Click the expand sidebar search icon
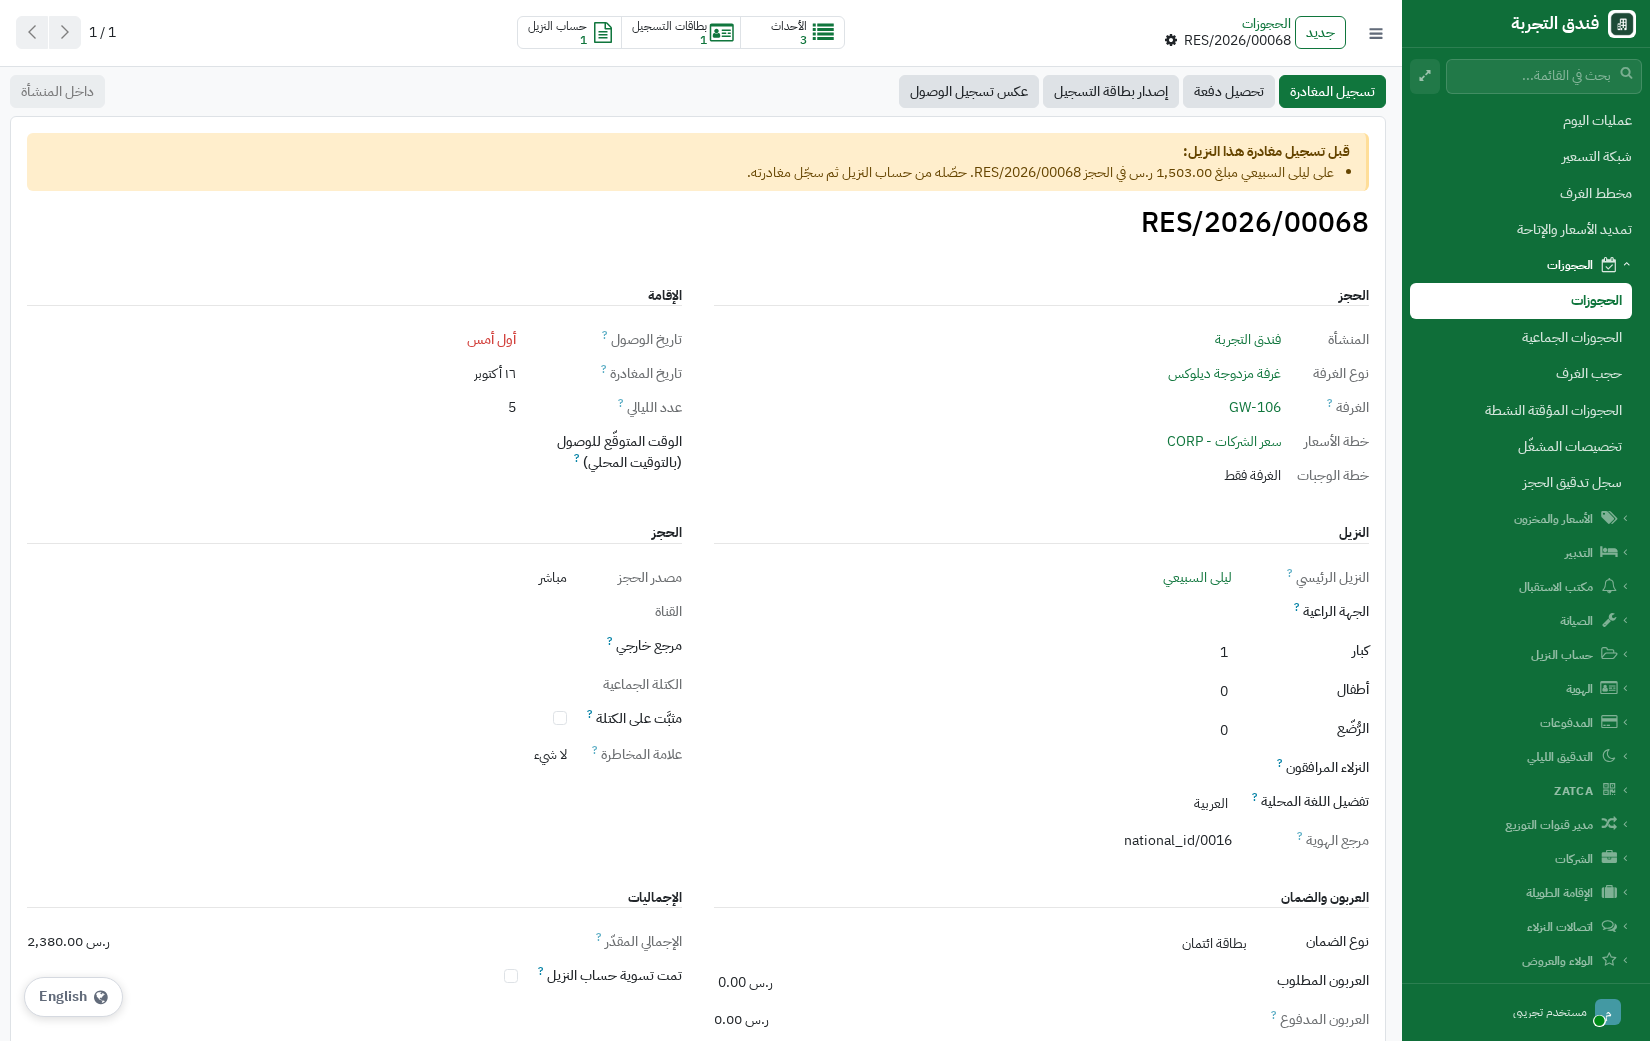The width and height of the screenshot is (1650, 1041). [1425, 76]
